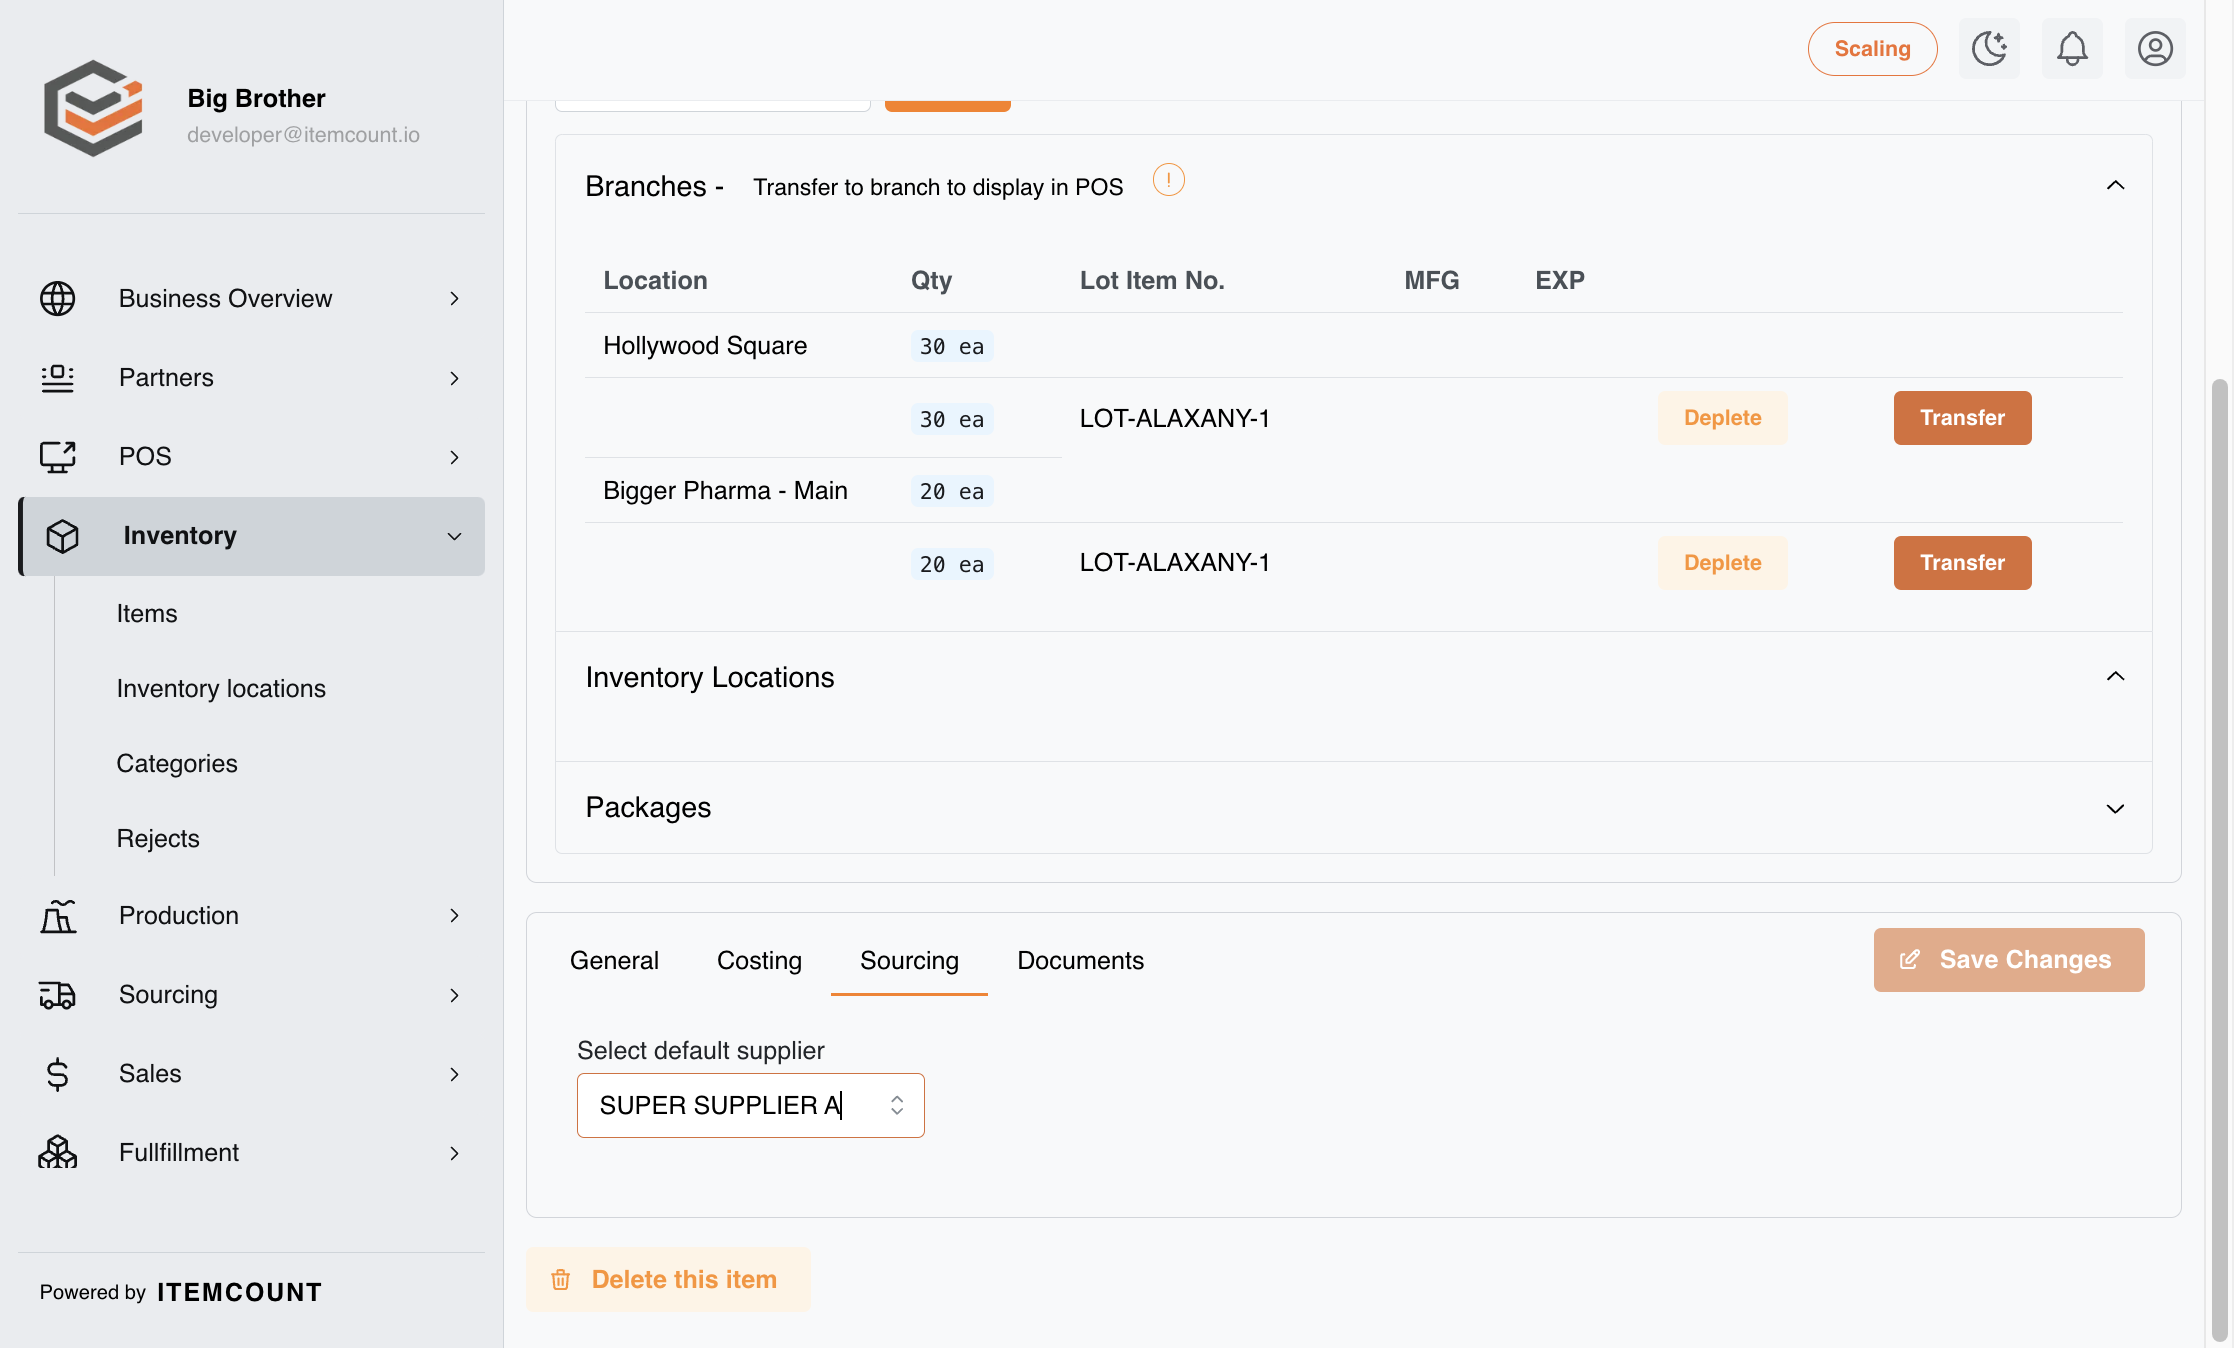Expand the Packages section

point(2115,808)
